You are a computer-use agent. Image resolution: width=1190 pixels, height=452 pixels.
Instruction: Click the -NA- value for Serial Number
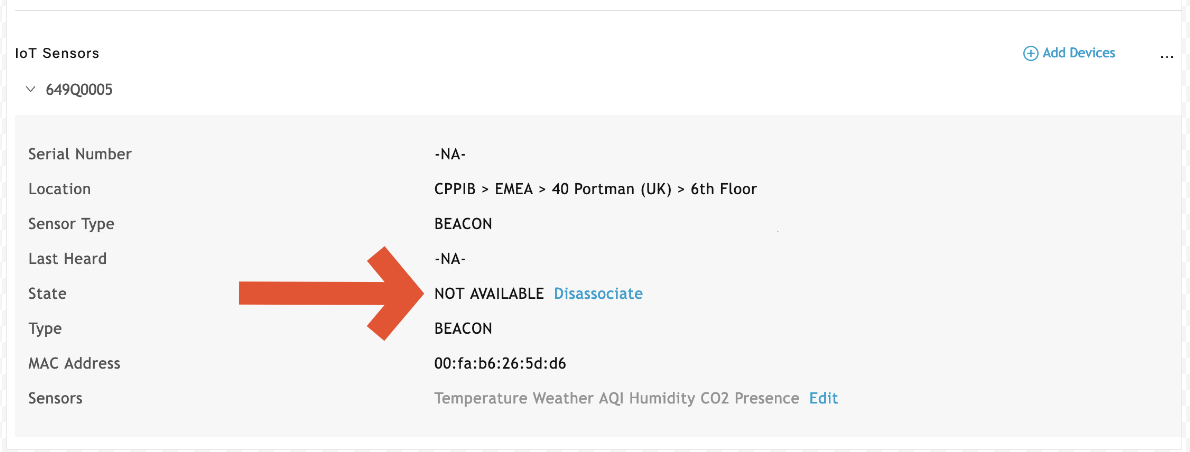click(450, 154)
